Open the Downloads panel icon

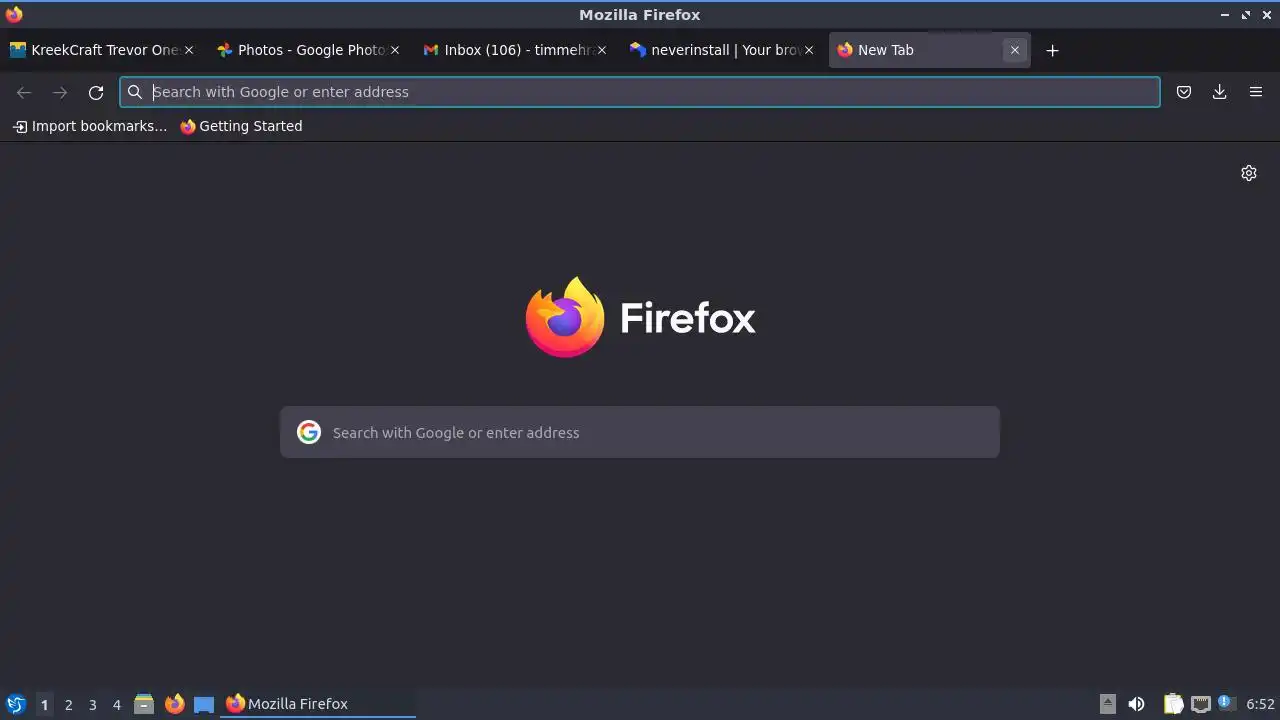coord(1220,92)
